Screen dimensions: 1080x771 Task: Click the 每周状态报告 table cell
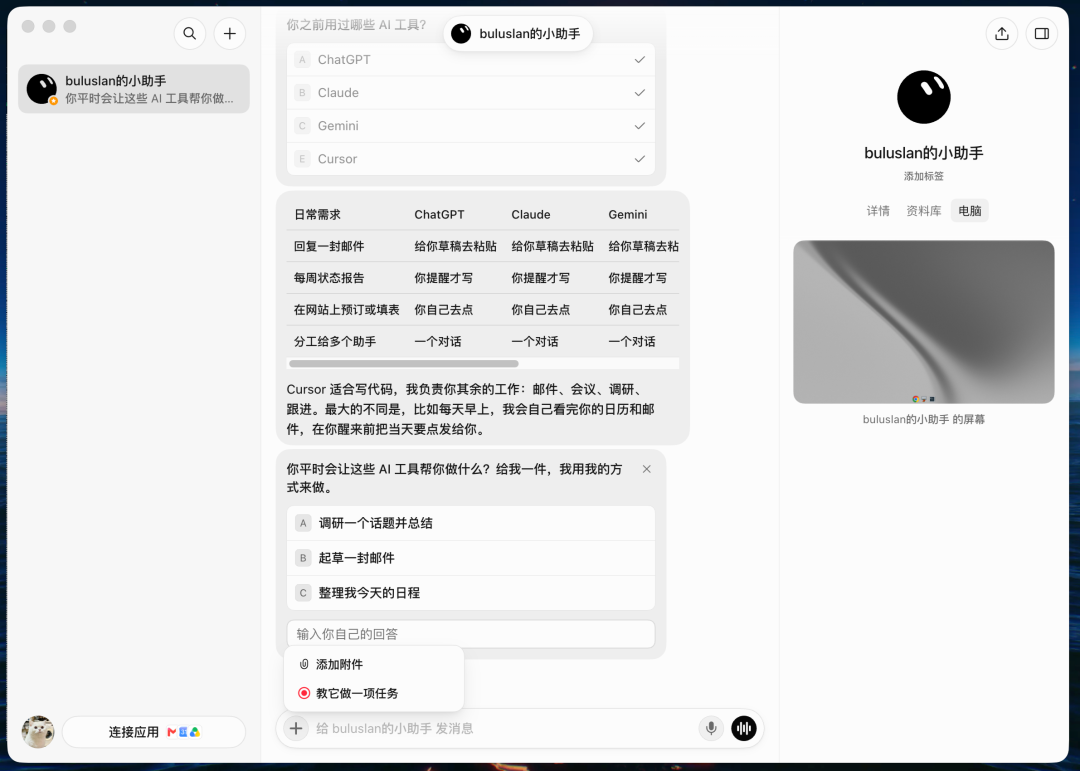329,278
